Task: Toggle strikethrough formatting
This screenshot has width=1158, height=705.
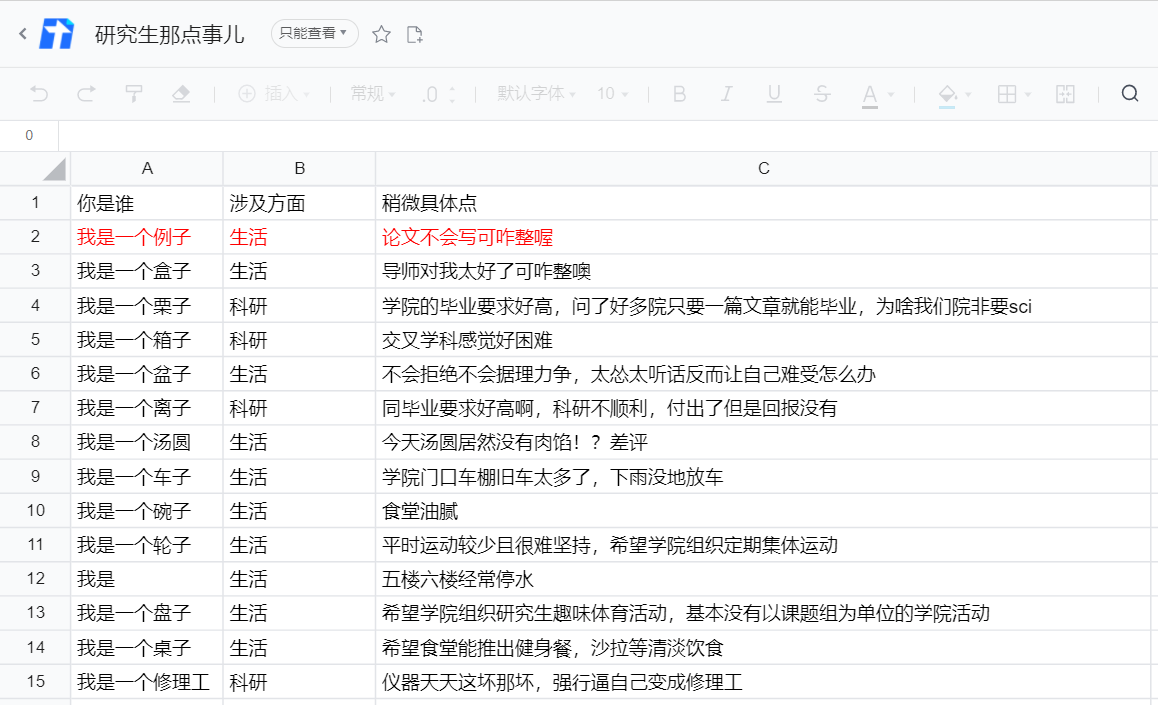Action: click(820, 93)
